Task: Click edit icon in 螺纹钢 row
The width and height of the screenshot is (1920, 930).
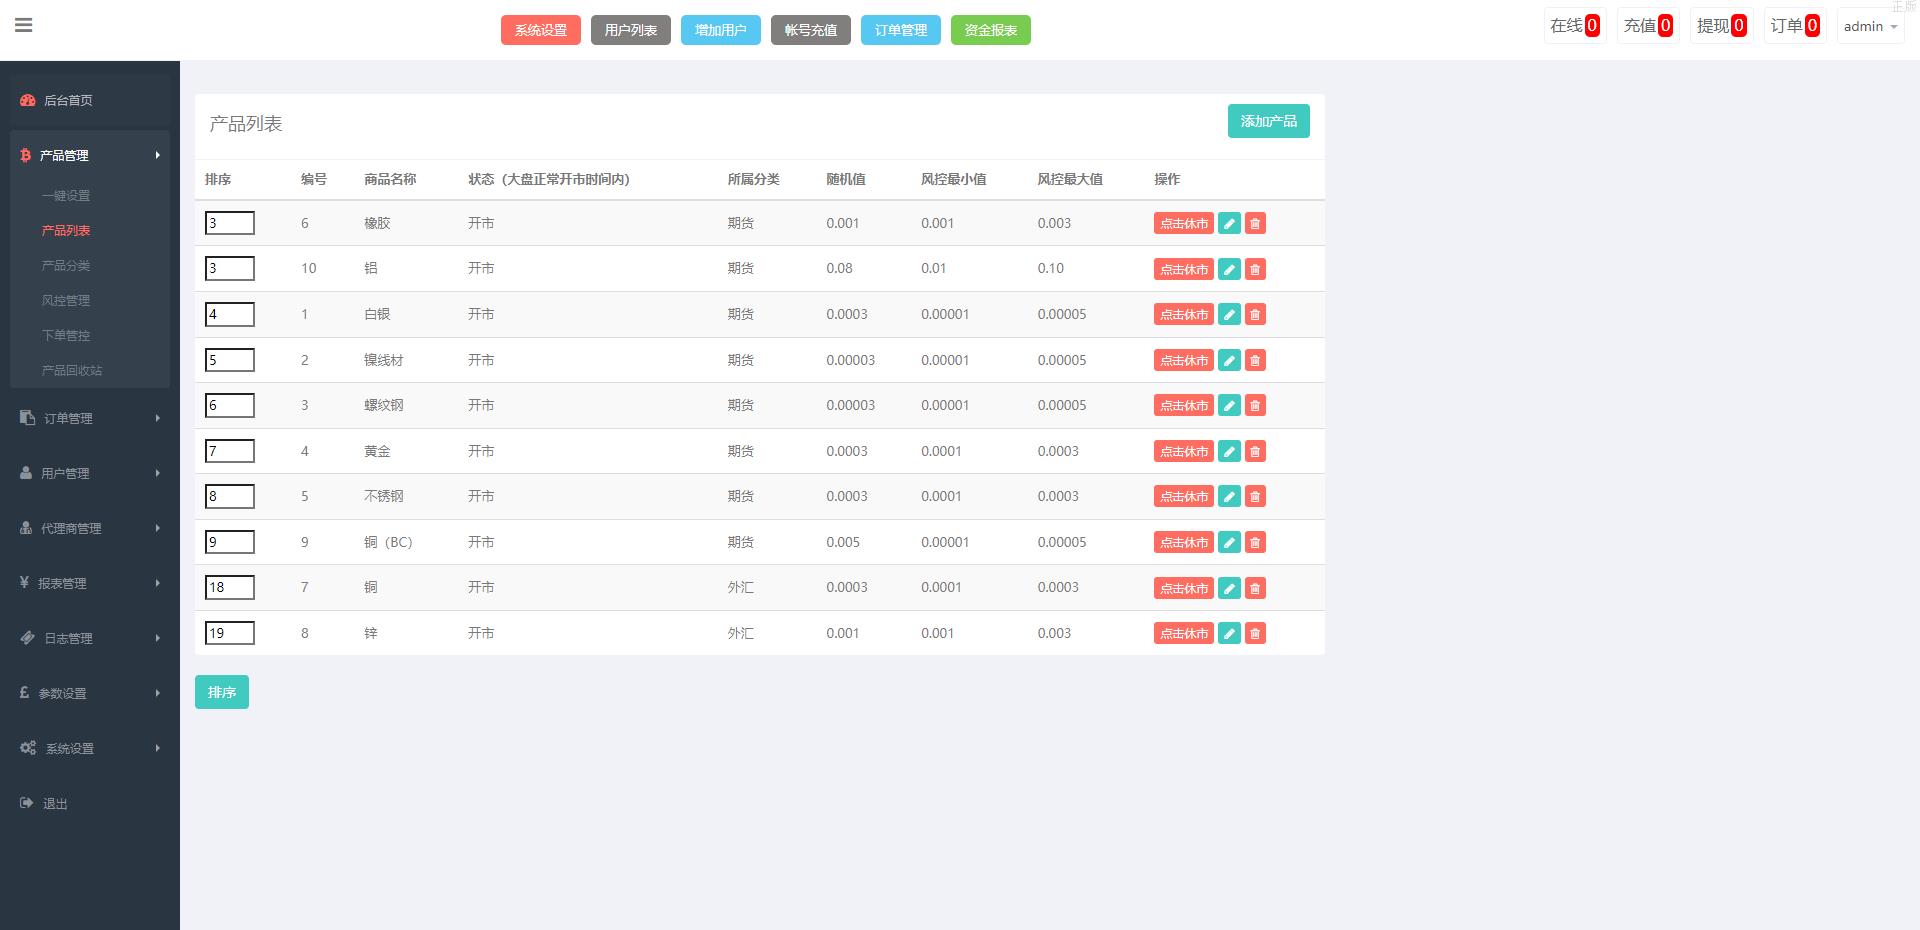Action: pyautogui.click(x=1229, y=406)
